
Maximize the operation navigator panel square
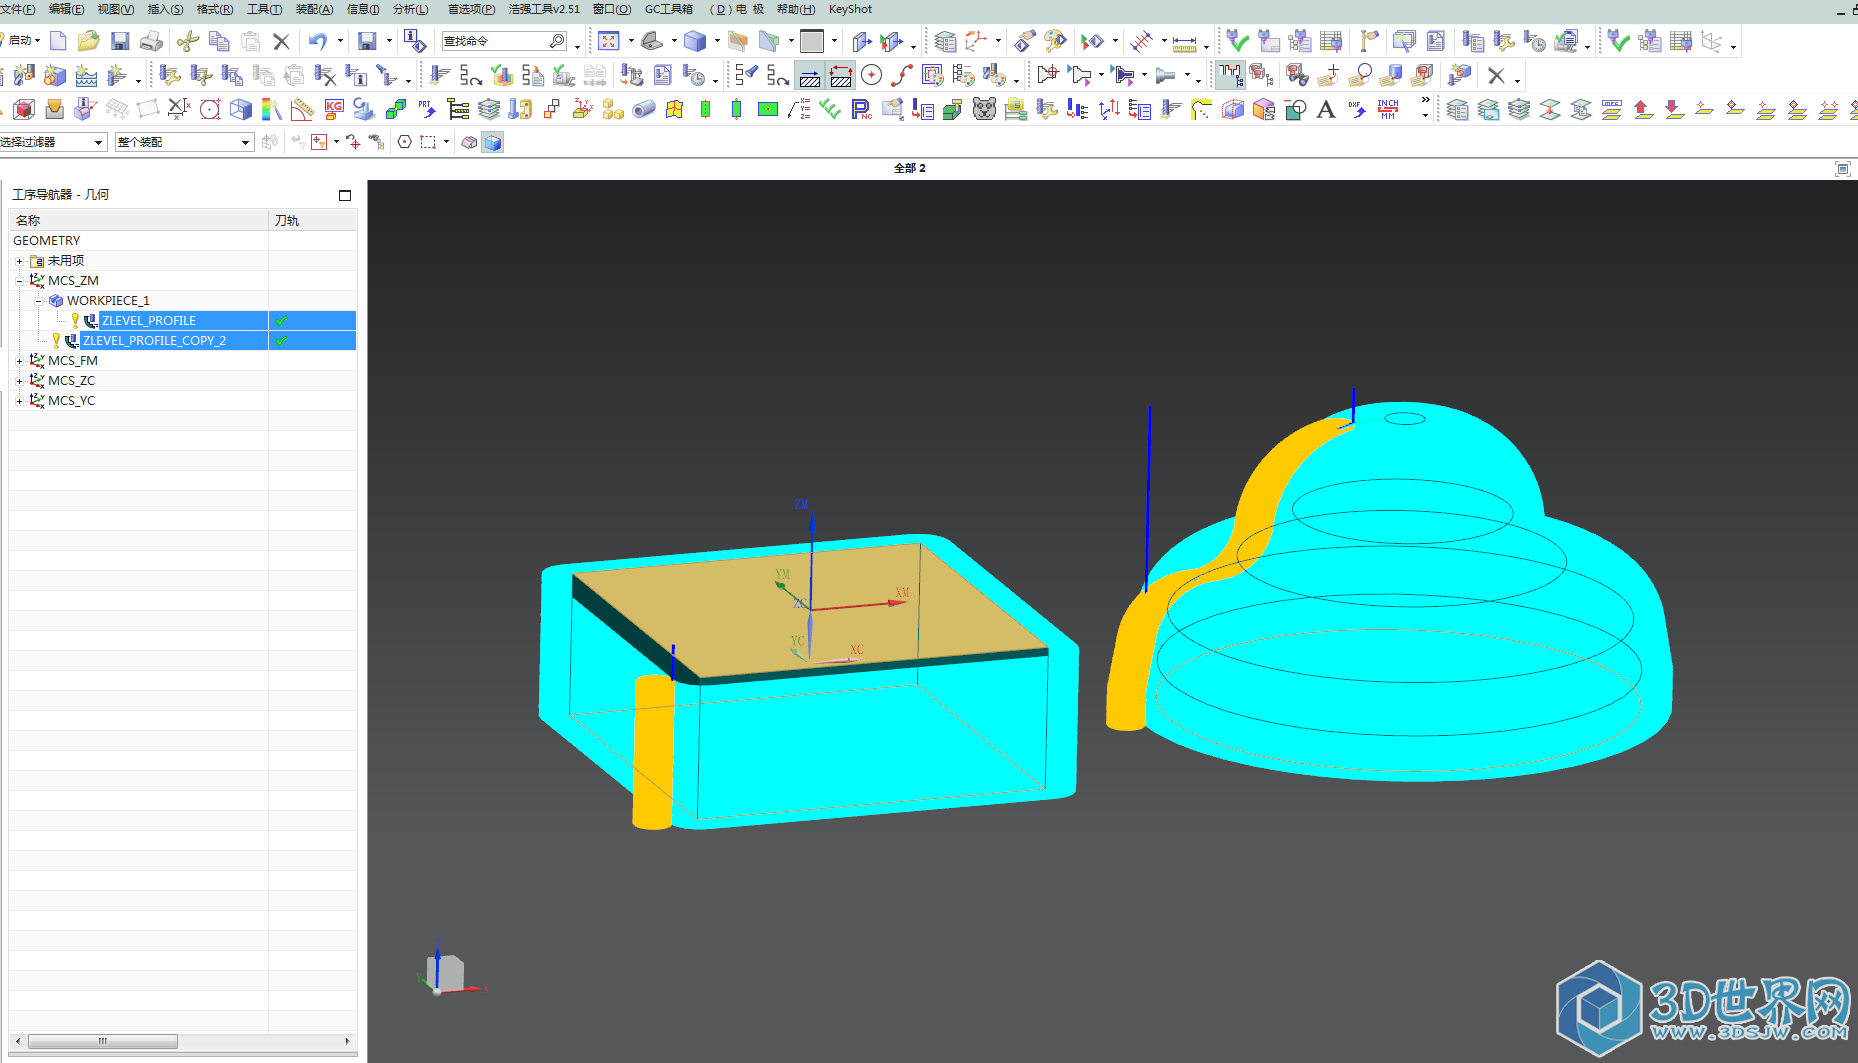(345, 195)
